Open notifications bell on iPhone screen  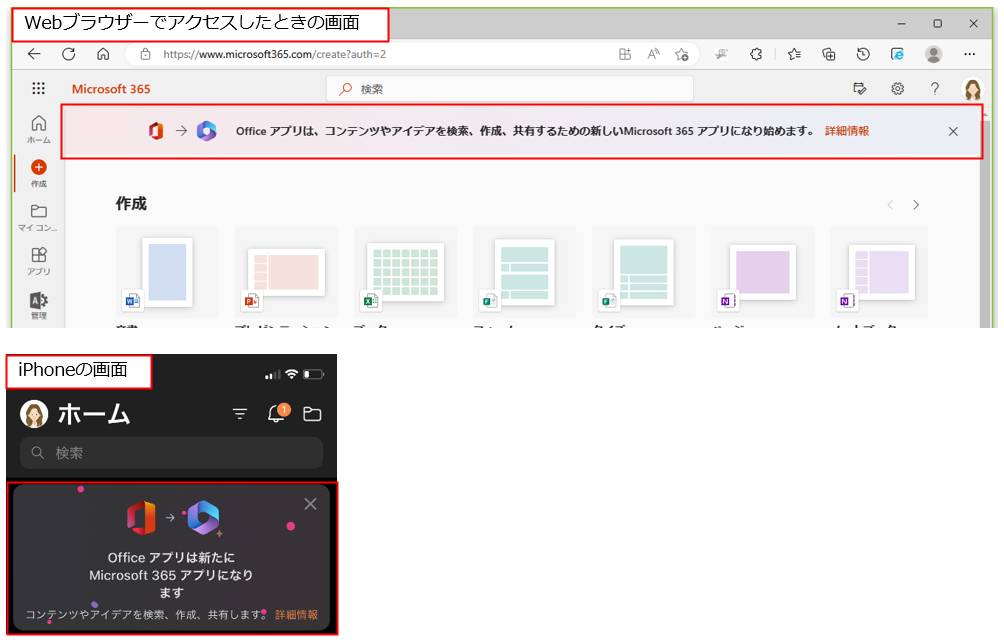(278, 413)
